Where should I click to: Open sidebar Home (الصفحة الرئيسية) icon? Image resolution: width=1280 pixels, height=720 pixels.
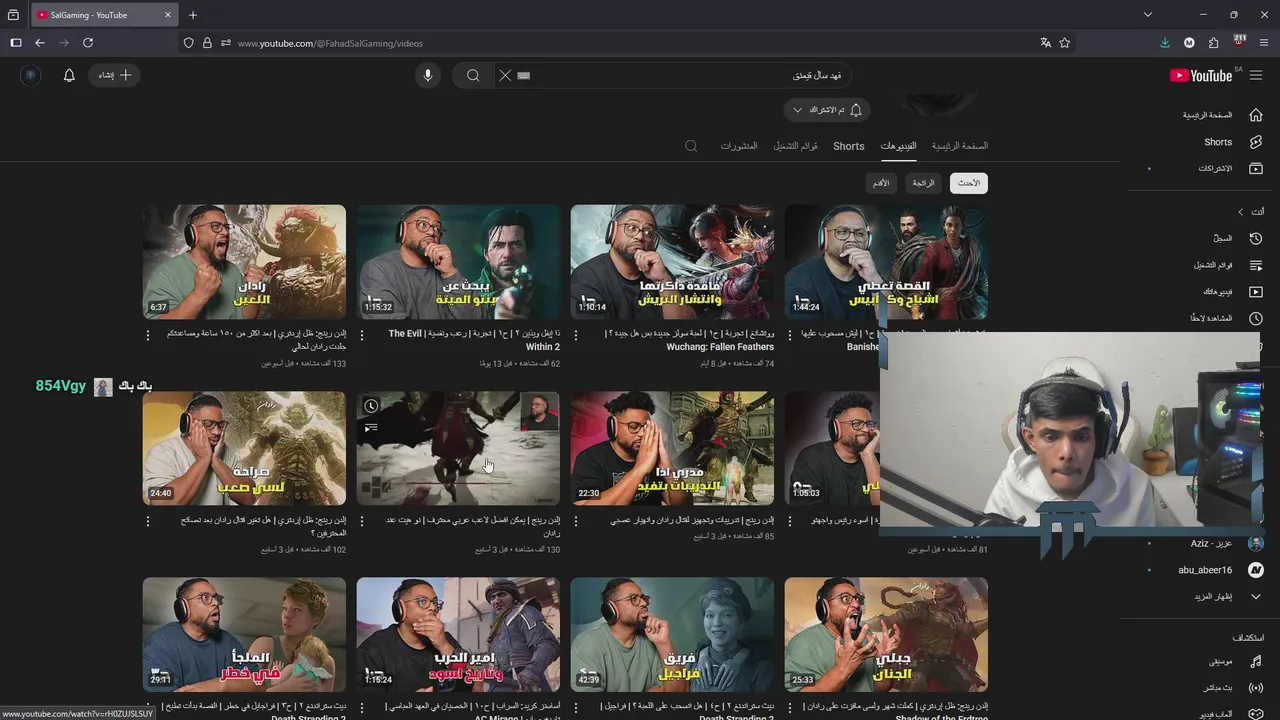pyautogui.click(x=1256, y=115)
